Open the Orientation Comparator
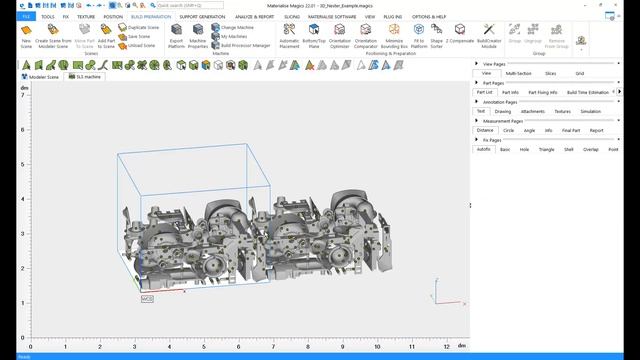 tap(366, 36)
